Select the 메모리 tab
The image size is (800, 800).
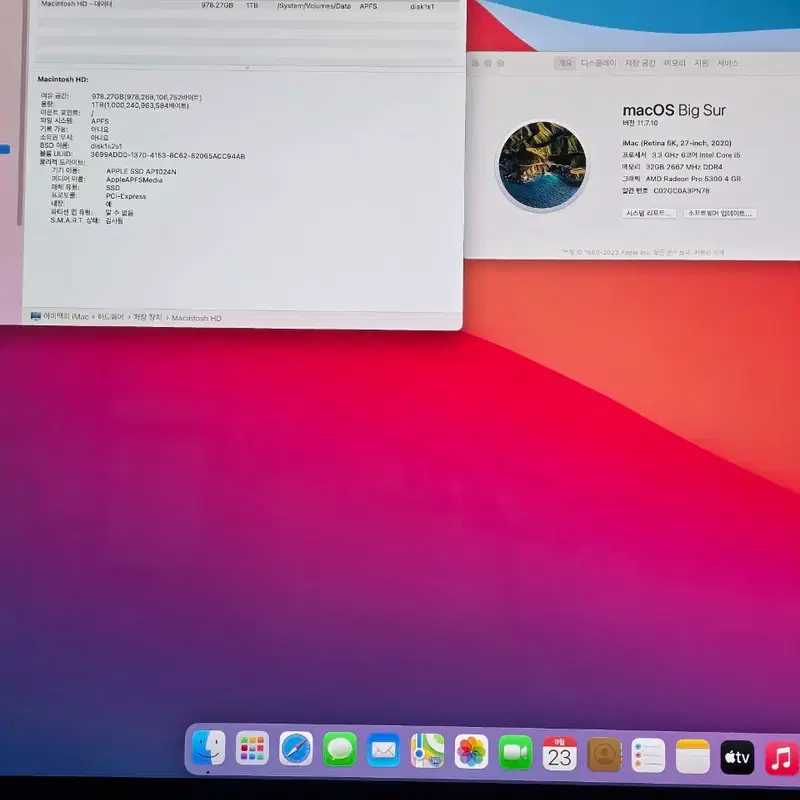[x=674, y=63]
